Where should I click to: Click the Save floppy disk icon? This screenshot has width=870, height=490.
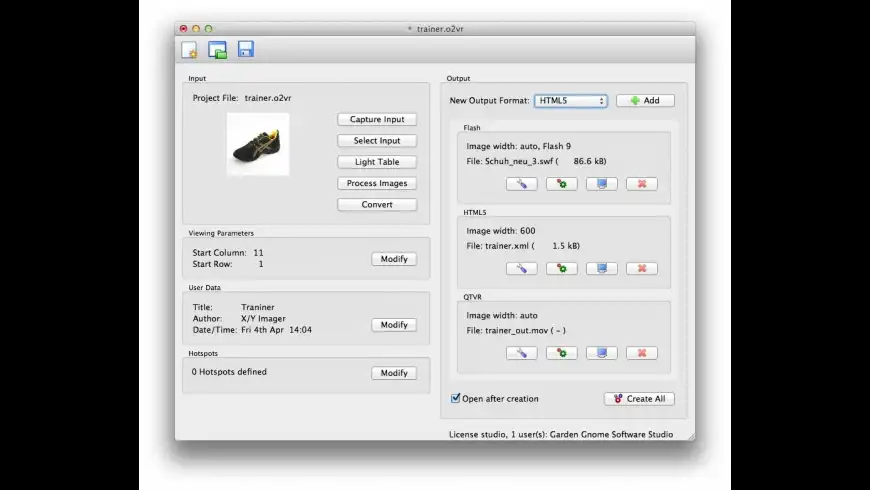[245, 50]
